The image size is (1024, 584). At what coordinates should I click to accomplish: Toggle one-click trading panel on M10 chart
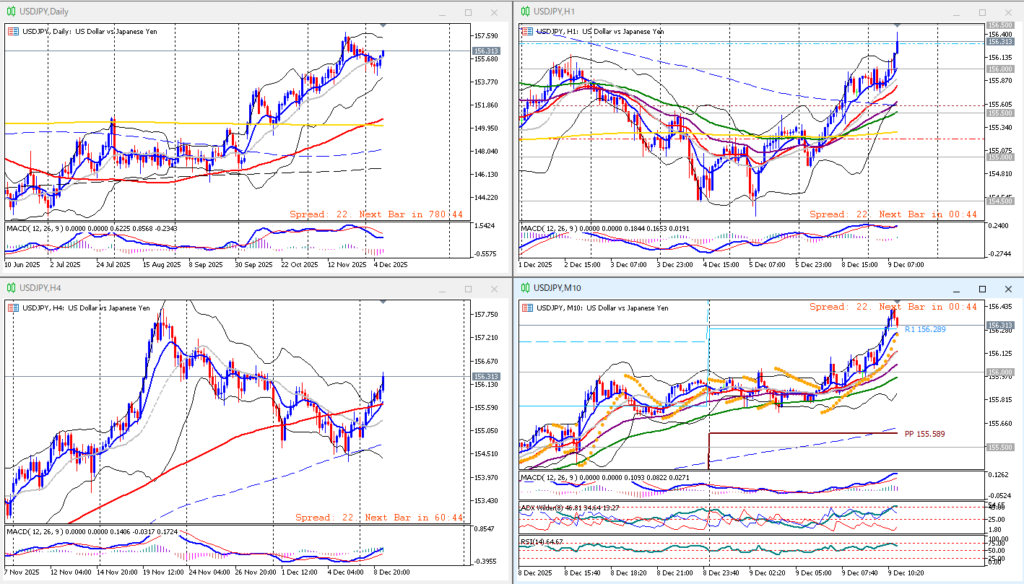click(x=527, y=308)
